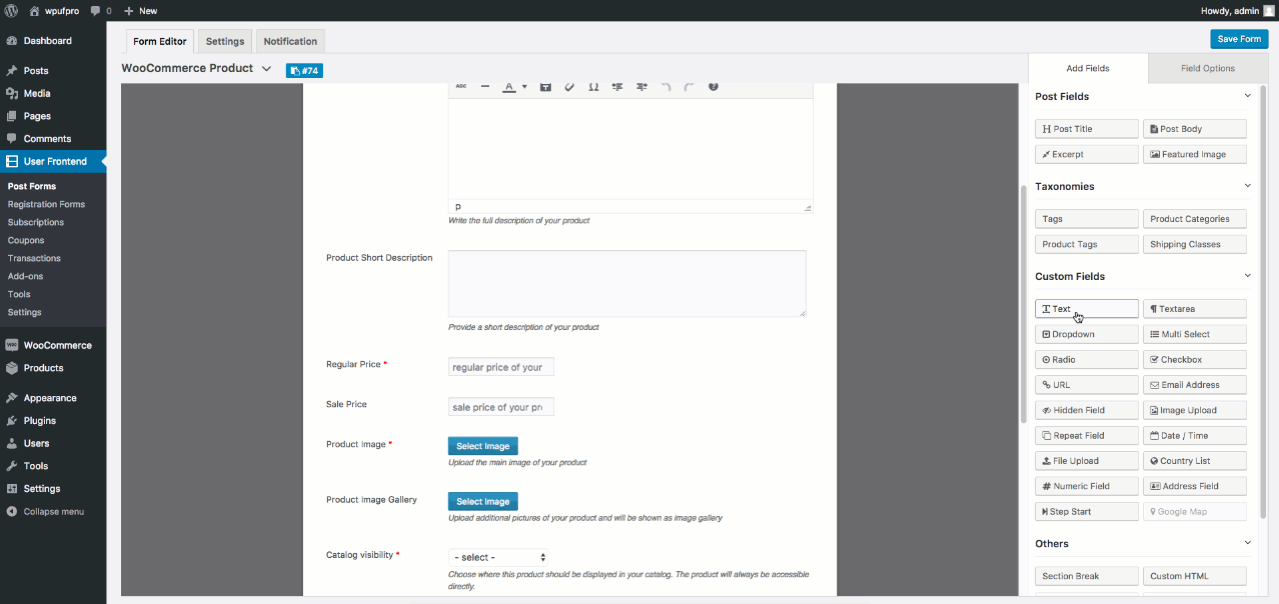The height and width of the screenshot is (604, 1279).
Task: Open Subscriptions submenu link
Action: point(36,222)
